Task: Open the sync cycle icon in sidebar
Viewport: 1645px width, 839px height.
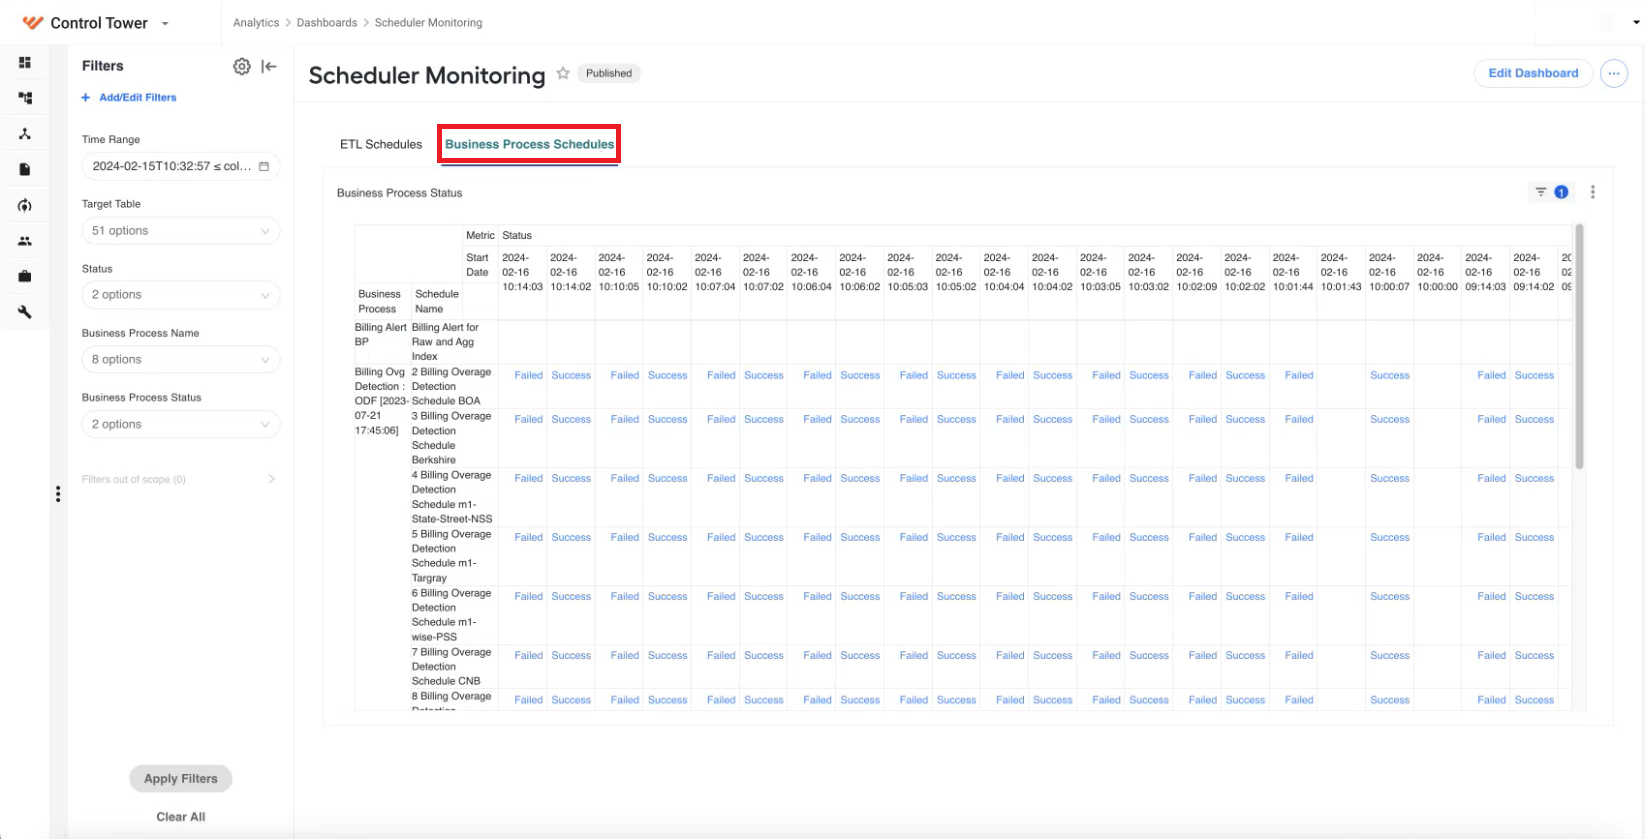Action: [25, 205]
